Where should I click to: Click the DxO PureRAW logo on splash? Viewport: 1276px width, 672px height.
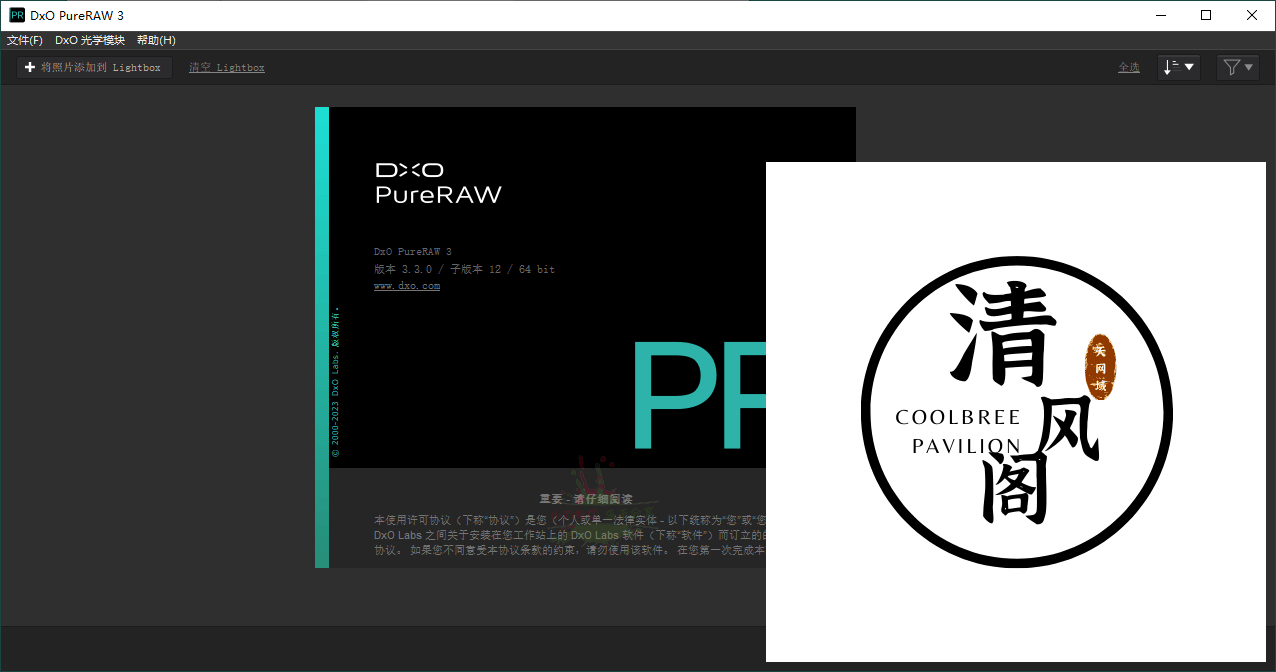tap(438, 183)
